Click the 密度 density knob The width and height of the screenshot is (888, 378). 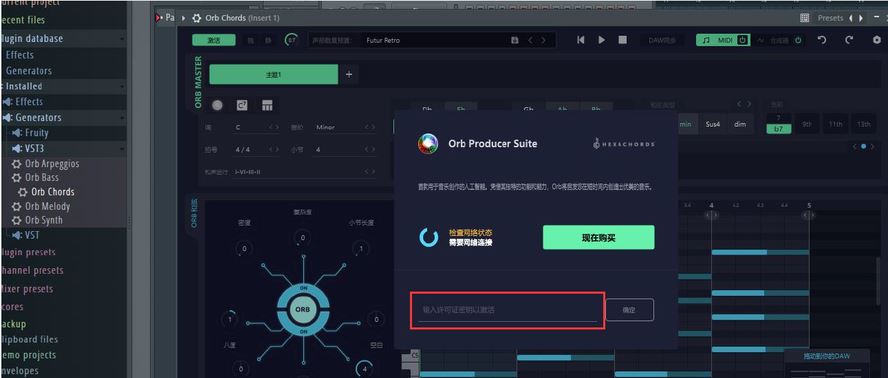pos(245,248)
